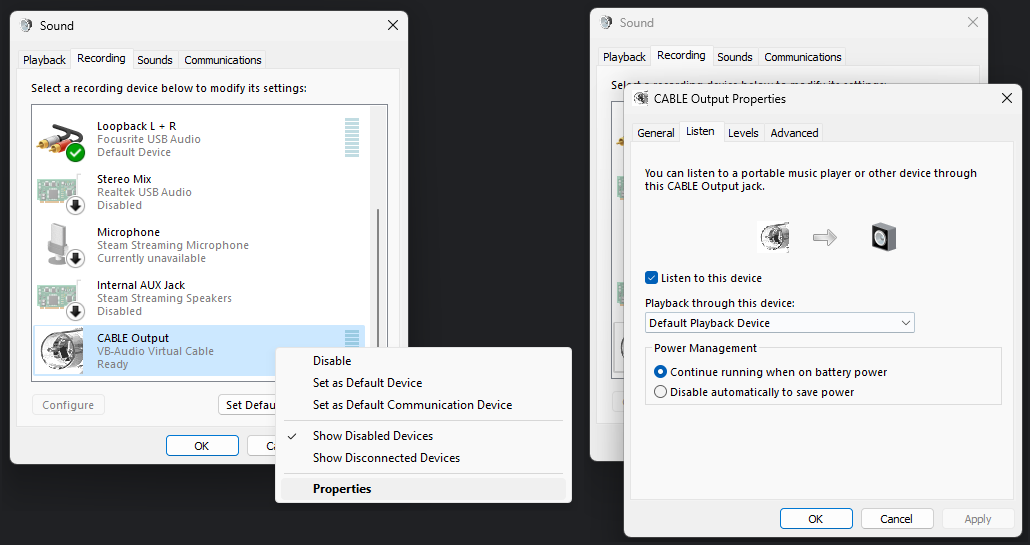Close the CABLE Output Properties dialog
Viewport: 1030px width, 545px height.
1006,98
